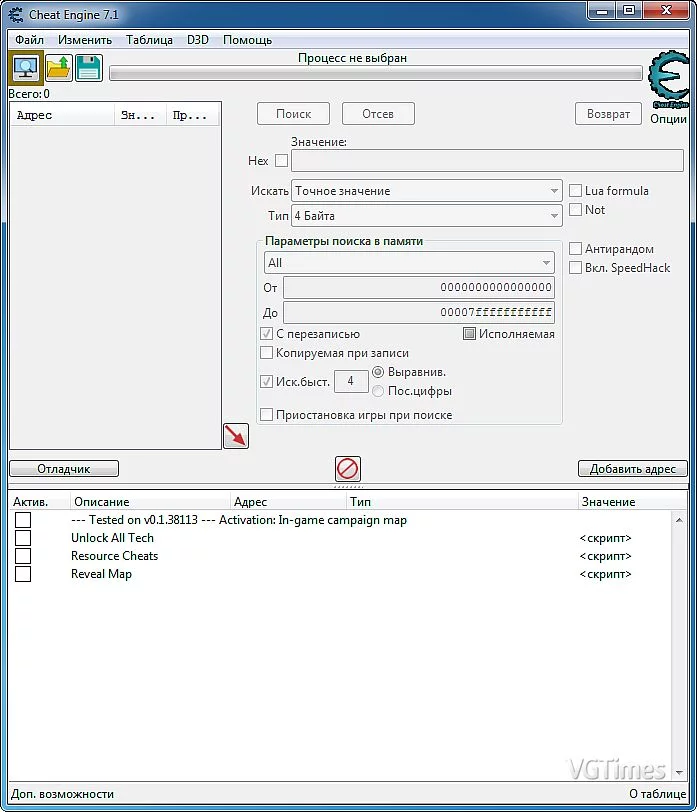The width and height of the screenshot is (697, 812).
Task: Click red arrow to copy selected addresses
Action: coord(236,436)
